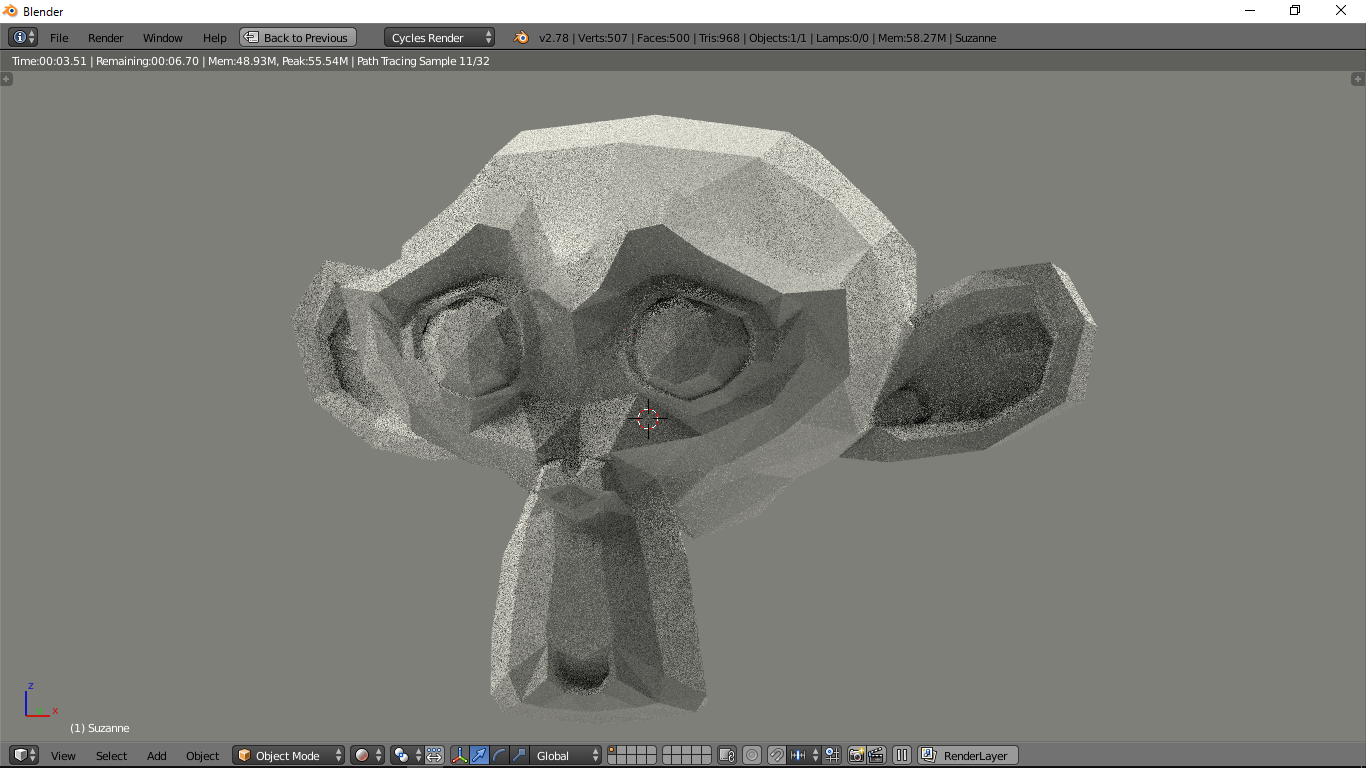Click the 'Remaining:00:06.70' status text
This screenshot has height=768, width=1366.
click(147, 61)
